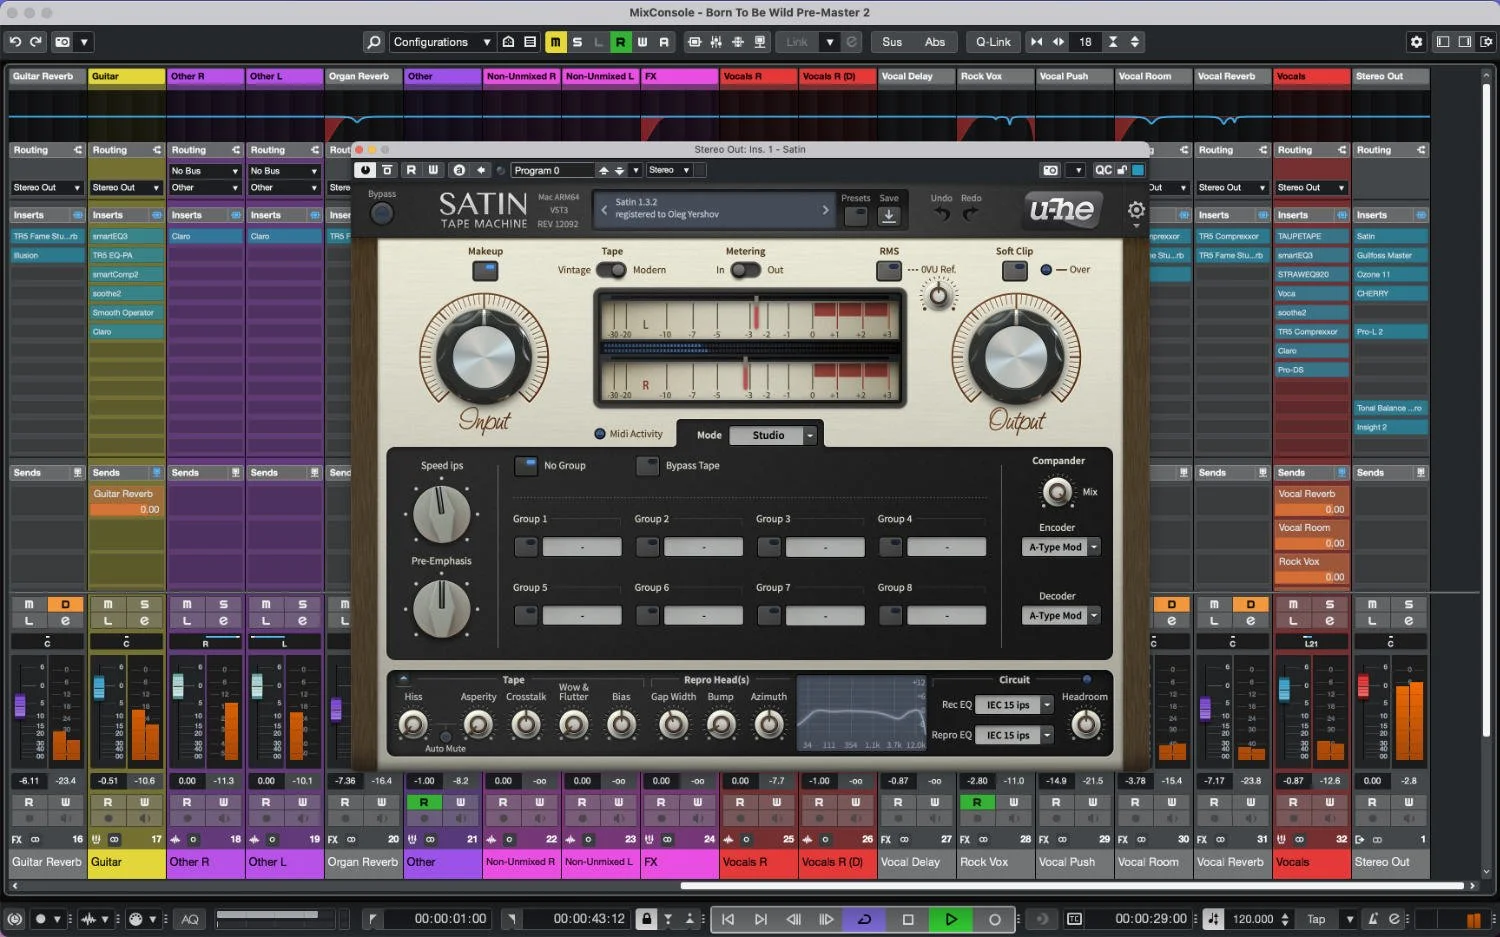Open the AQ auto quantize button
Image resolution: width=1500 pixels, height=937 pixels.
click(x=190, y=919)
